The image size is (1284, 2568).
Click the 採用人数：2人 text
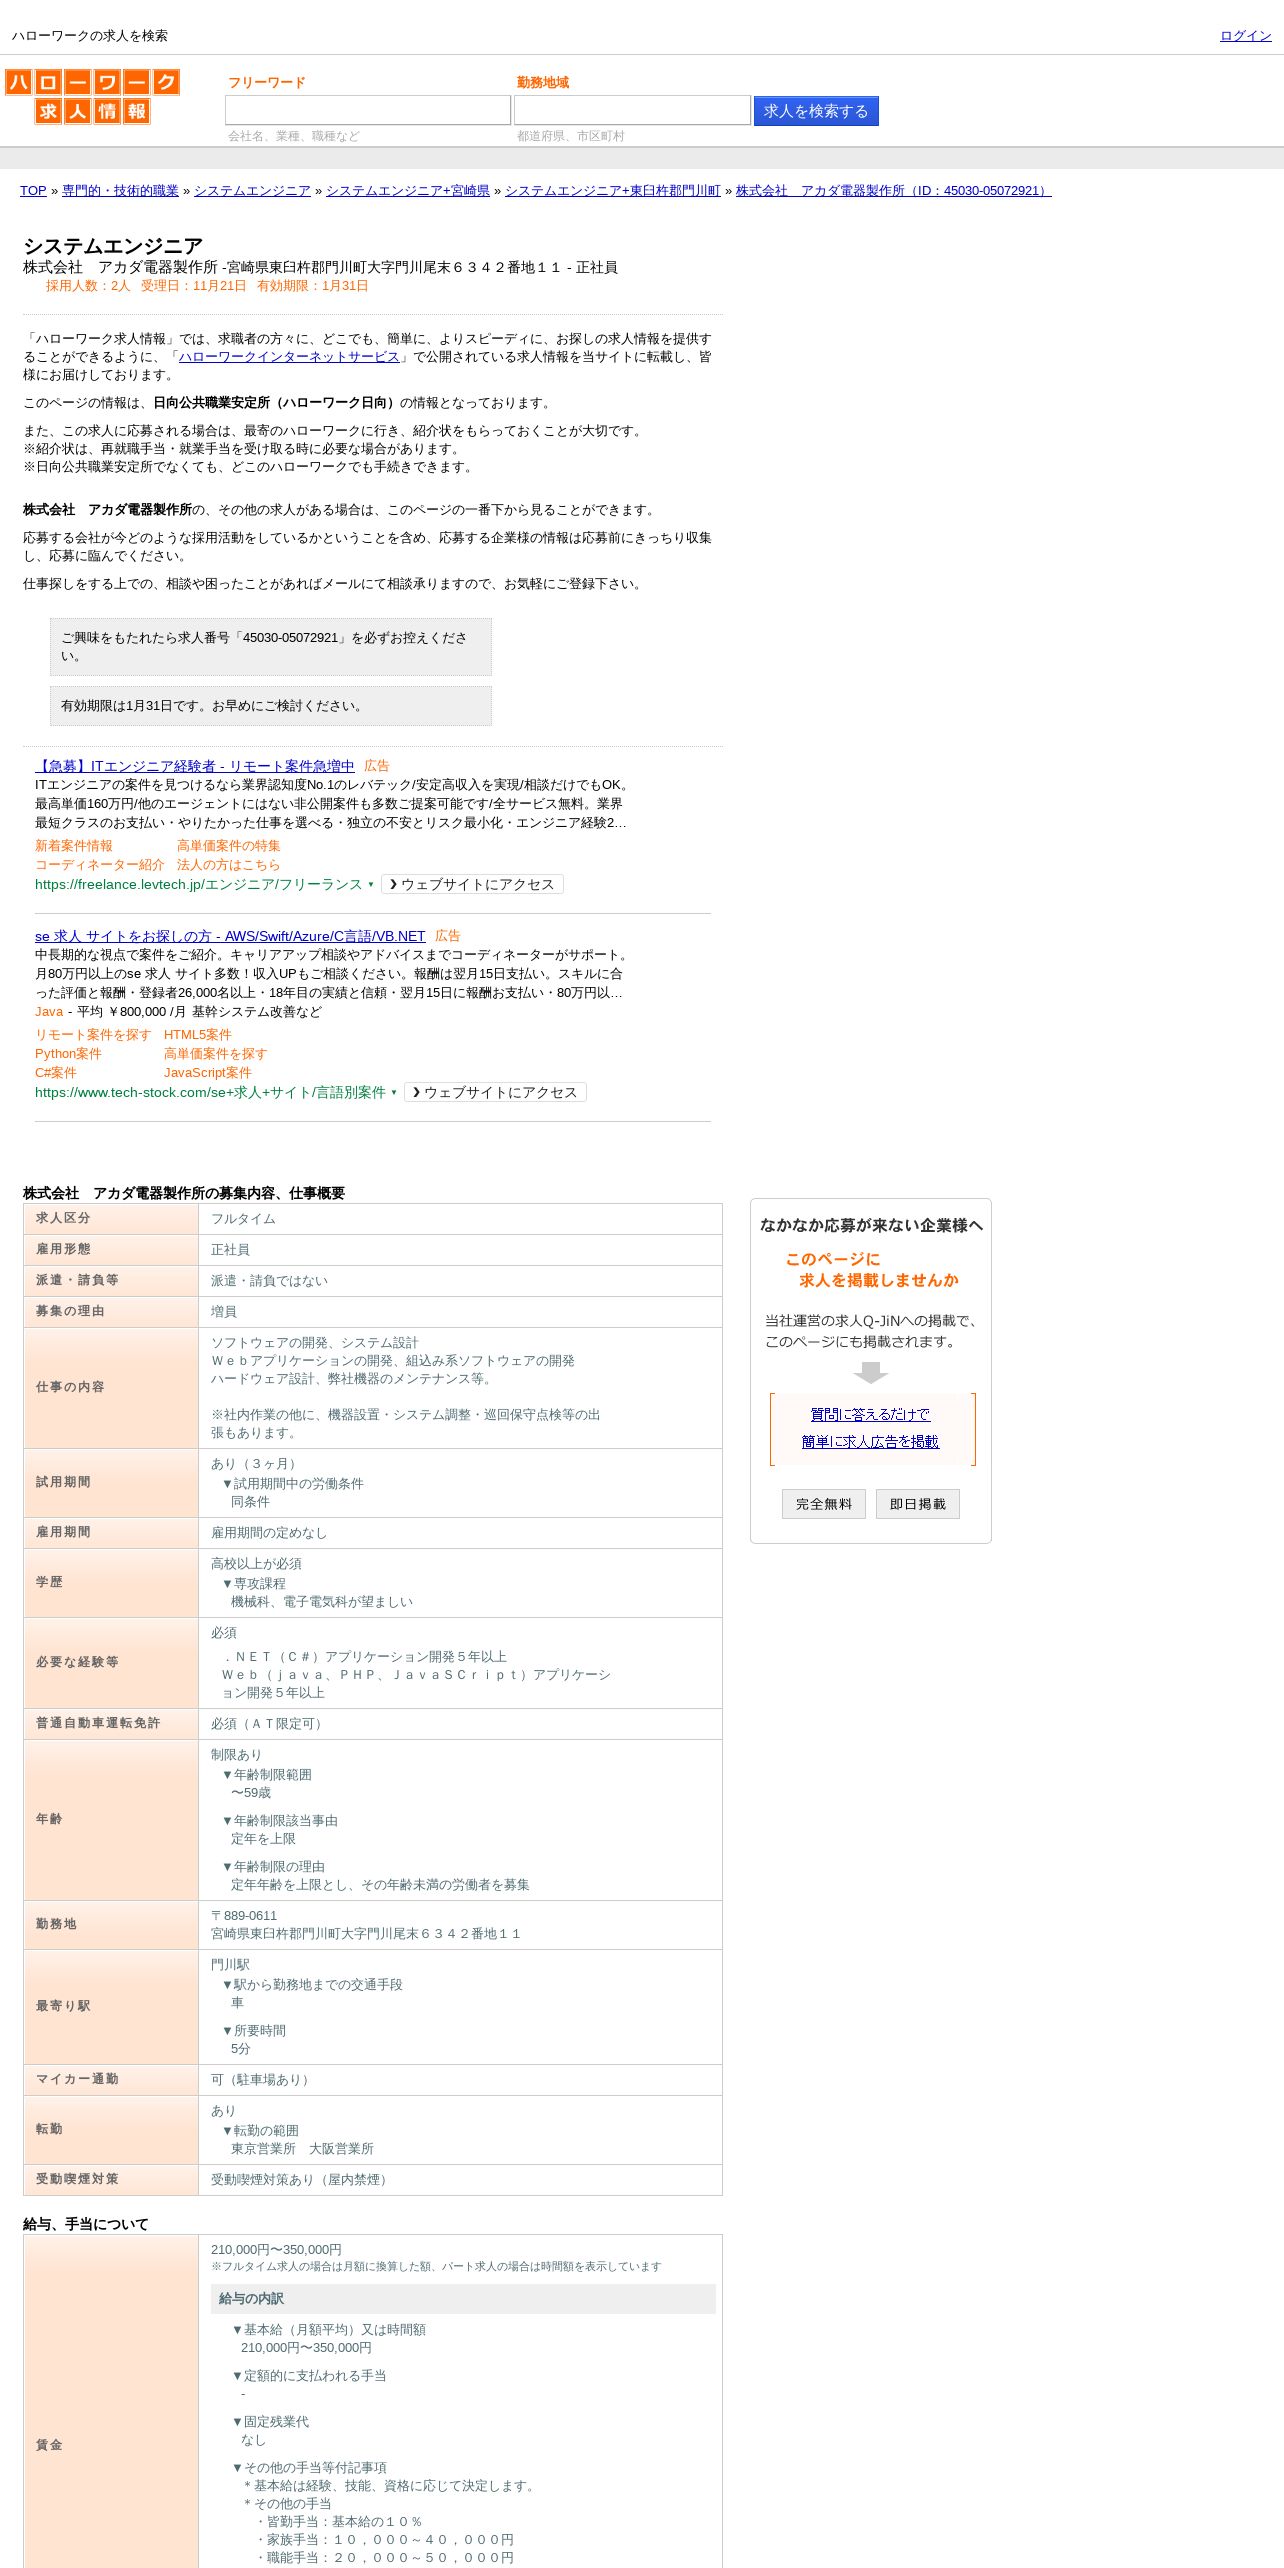point(88,286)
